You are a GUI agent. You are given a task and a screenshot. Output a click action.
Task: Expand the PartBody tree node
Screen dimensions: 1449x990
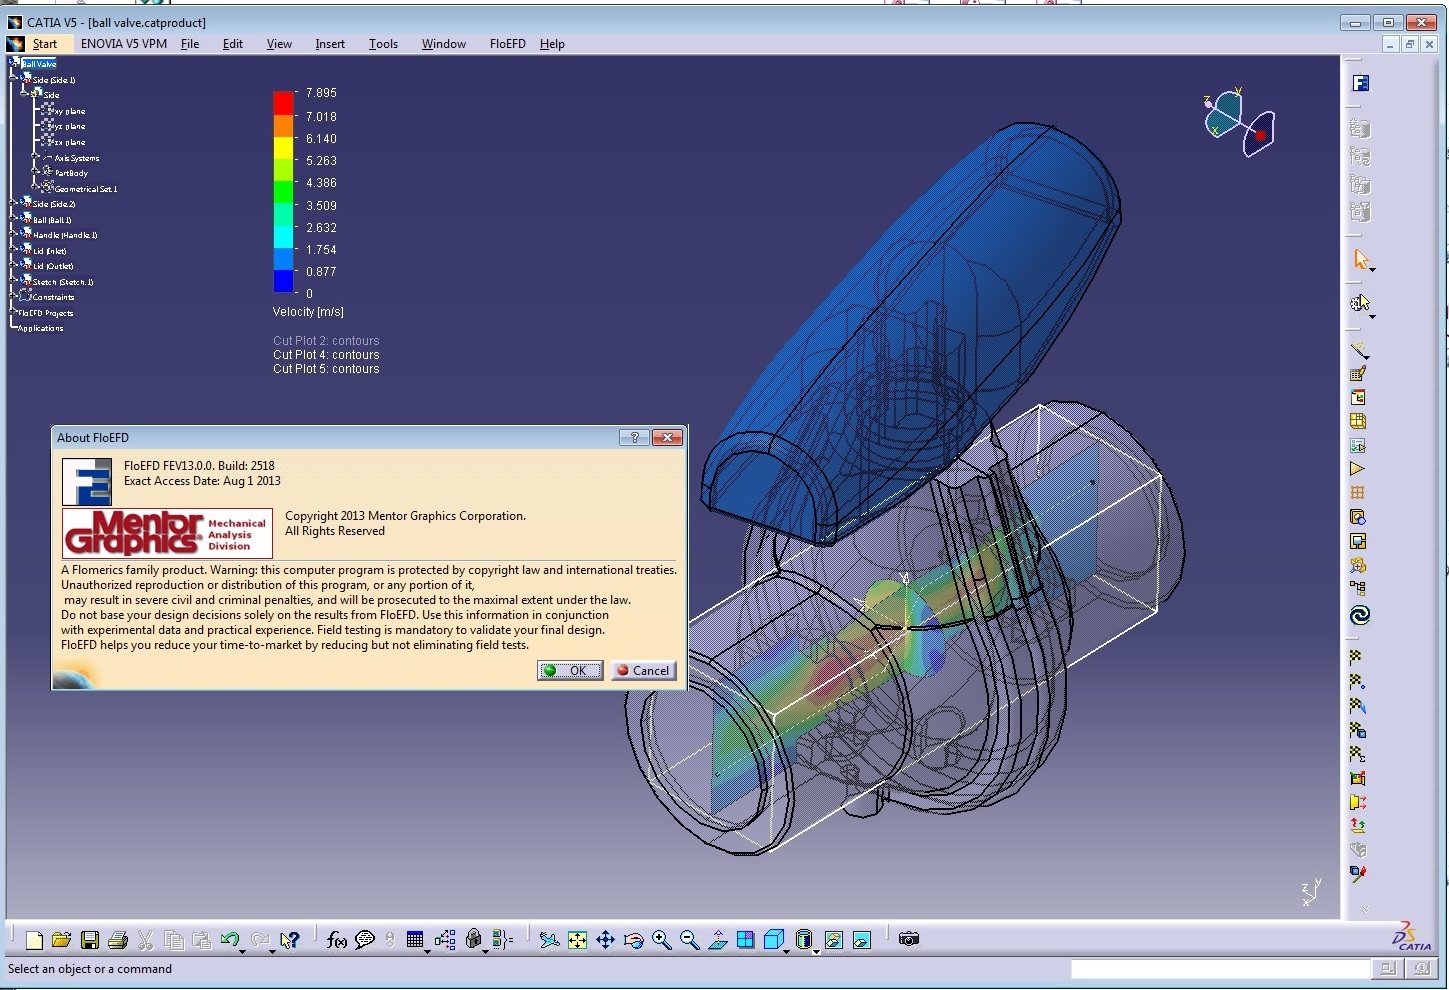tap(36, 172)
